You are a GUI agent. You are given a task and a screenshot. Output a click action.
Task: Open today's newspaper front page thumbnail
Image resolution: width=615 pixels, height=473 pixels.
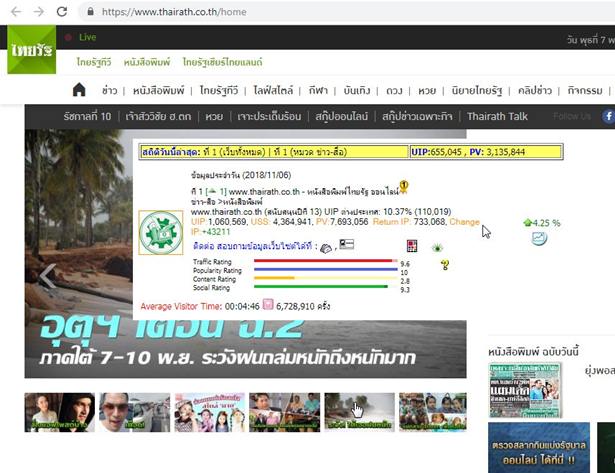pyautogui.click(x=525, y=390)
